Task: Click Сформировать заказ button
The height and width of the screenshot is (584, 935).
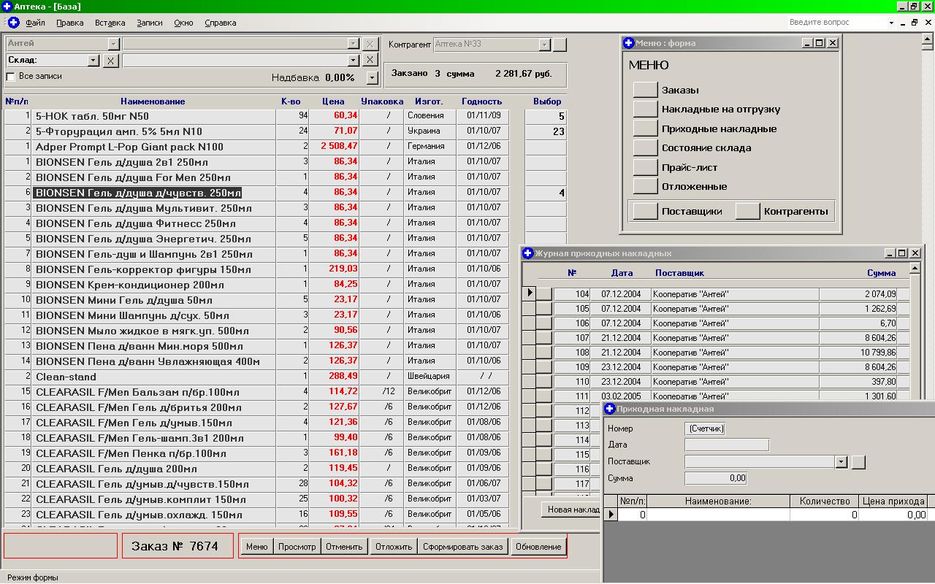Action: tap(463, 546)
